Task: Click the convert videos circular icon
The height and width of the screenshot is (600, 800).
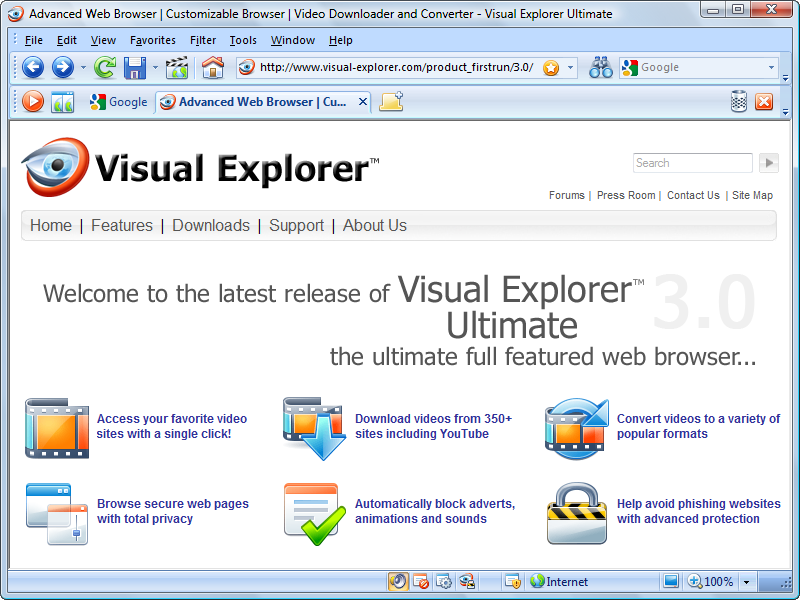Action: 577,429
